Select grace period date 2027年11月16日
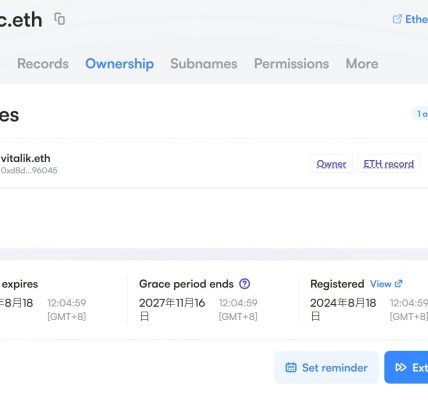Viewport: 428px width, 400px height. tap(172, 309)
